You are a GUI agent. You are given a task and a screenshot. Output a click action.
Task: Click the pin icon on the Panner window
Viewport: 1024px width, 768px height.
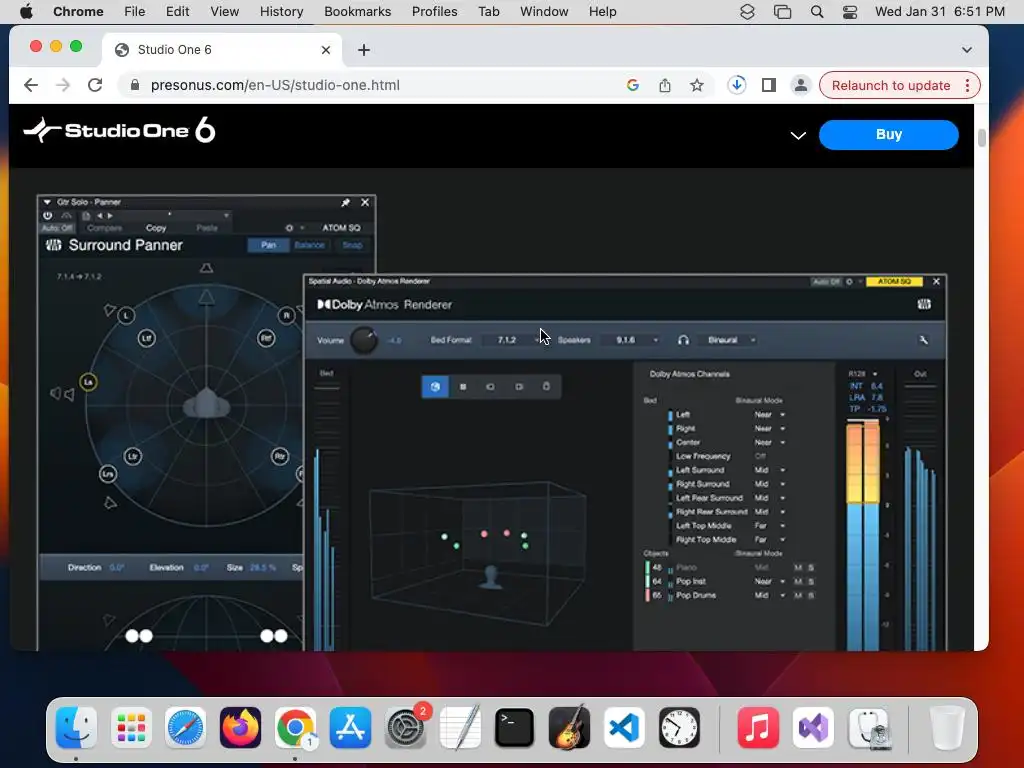pyautogui.click(x=345, y=202)
